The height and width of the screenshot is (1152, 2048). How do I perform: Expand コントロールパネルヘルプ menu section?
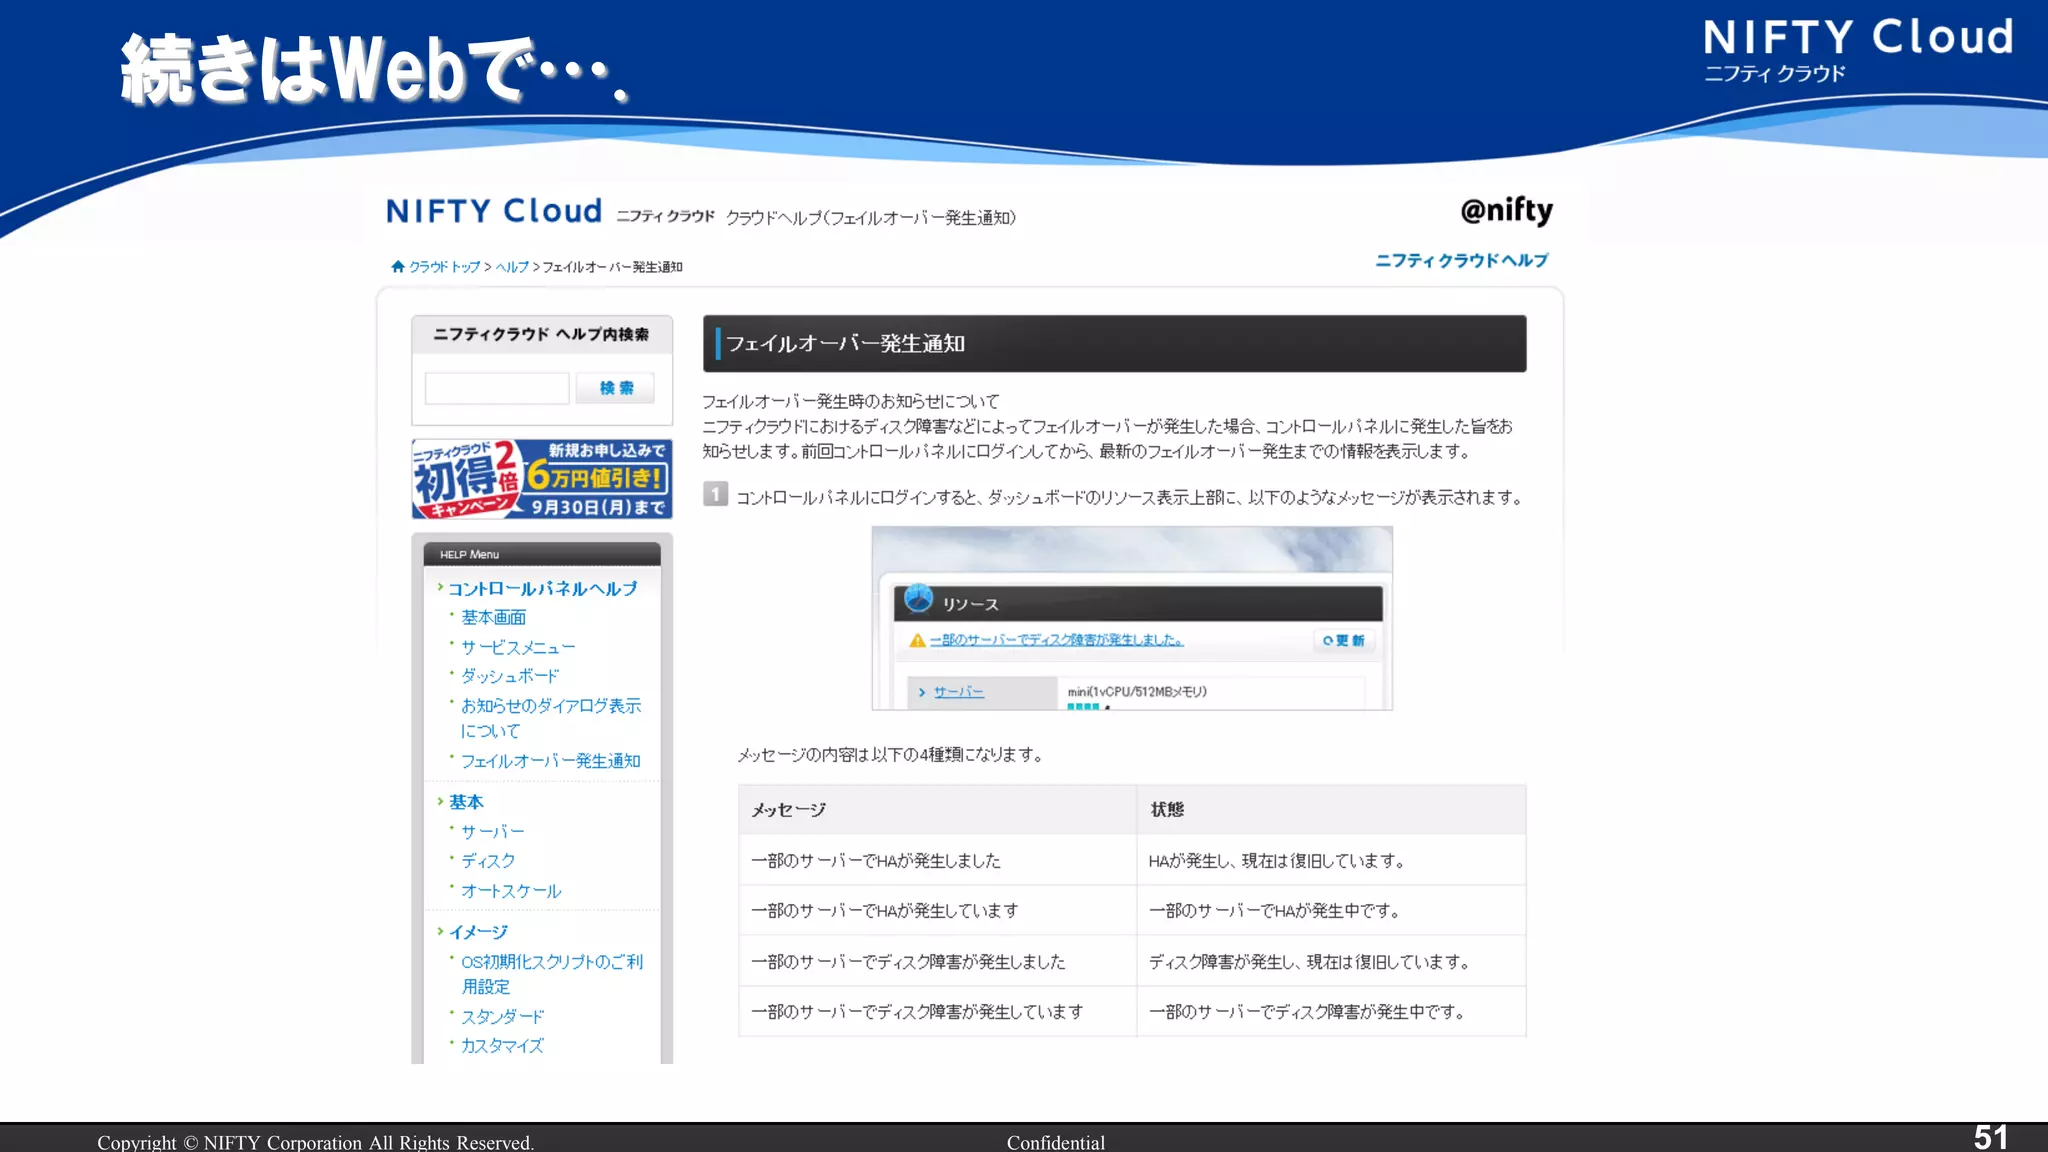coord(542,589)
